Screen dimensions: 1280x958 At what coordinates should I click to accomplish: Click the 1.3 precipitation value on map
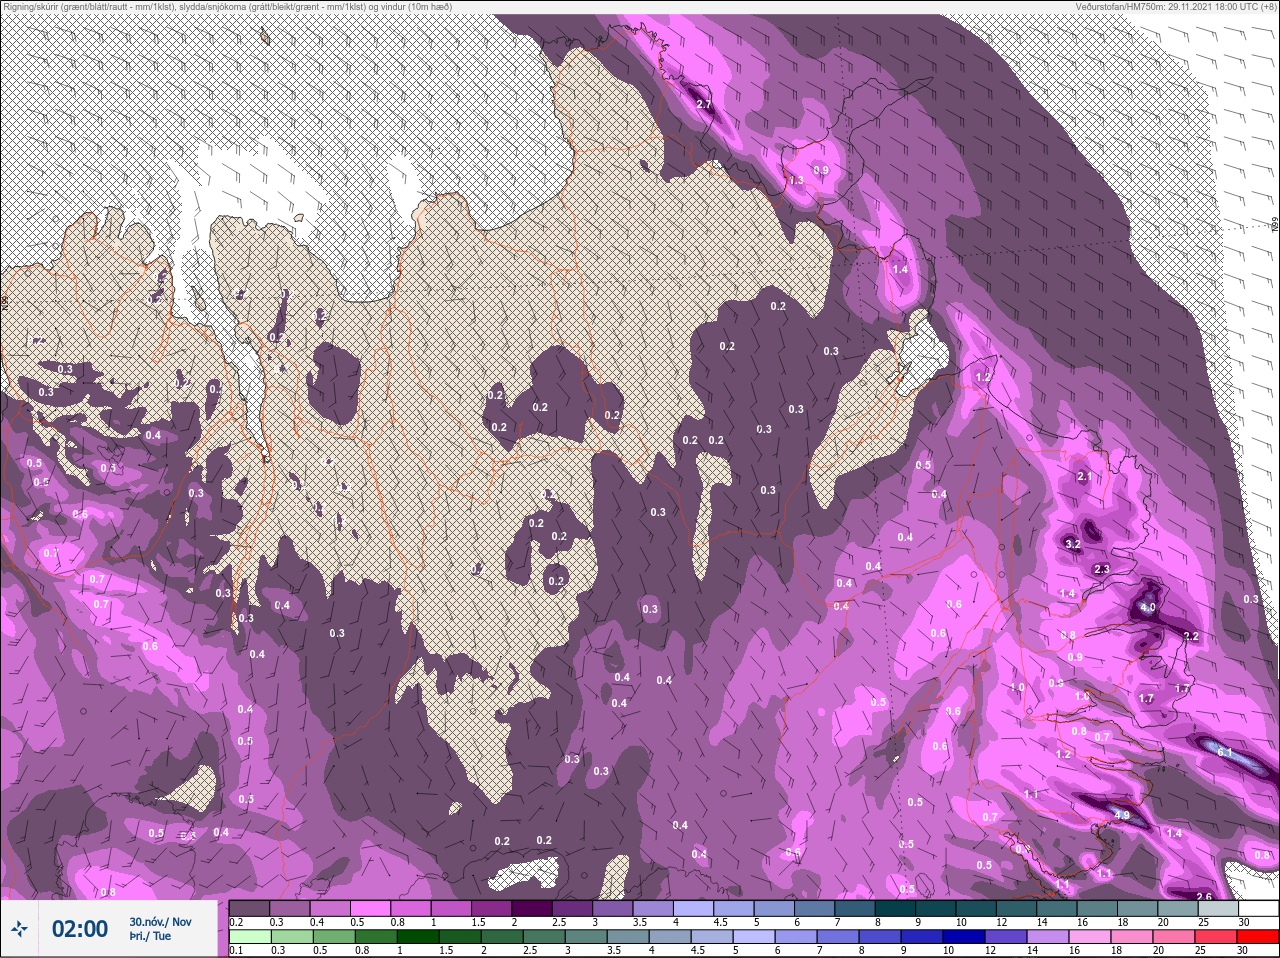pyautogui.click(x=797, y=180)
